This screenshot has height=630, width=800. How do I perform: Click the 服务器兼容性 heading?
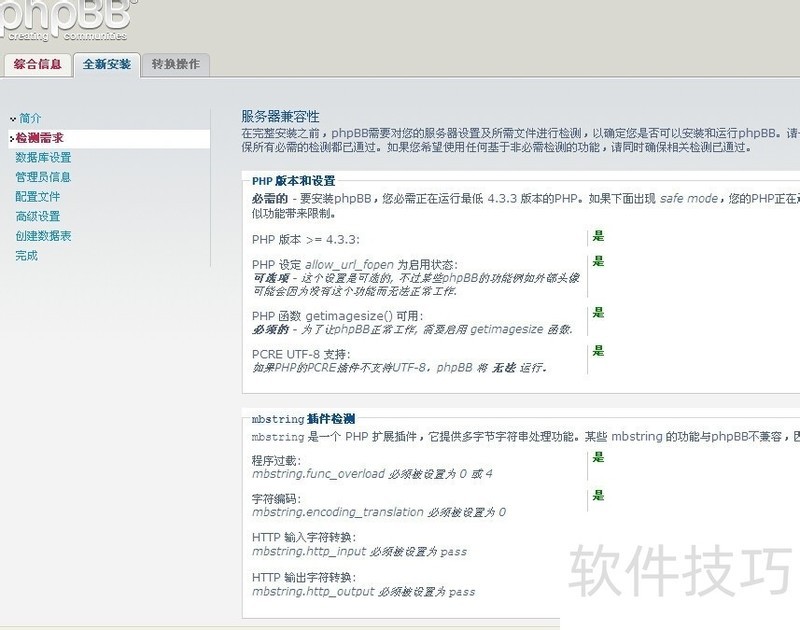(x=280, y=117)
